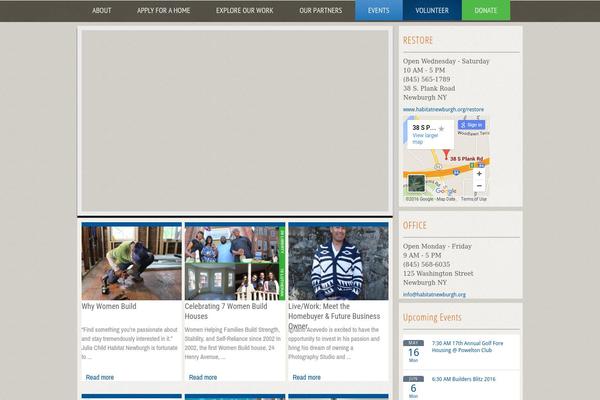Click June 6 calendar date badge
The image size is (600, 400).
point(413,387)
